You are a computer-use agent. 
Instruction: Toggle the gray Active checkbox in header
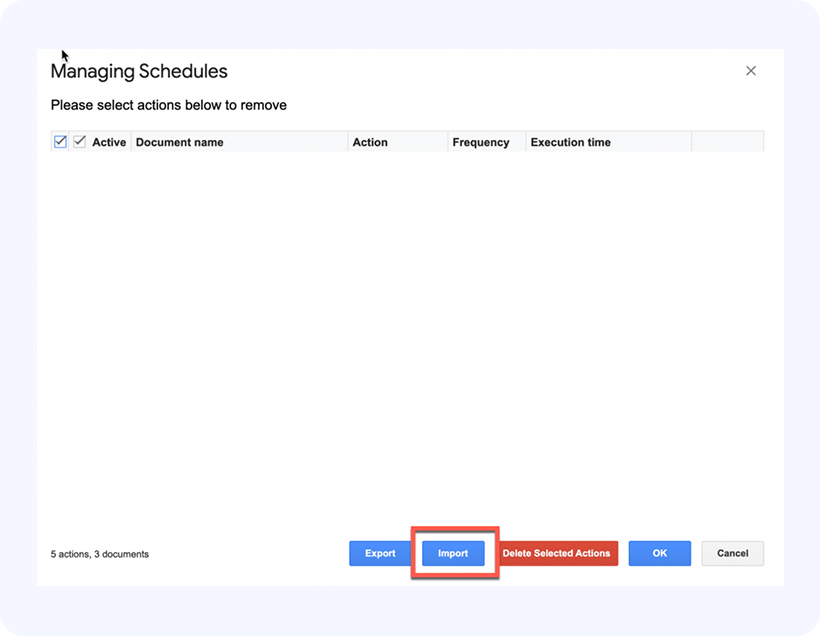pyautogui.click(x=80, y=142)
